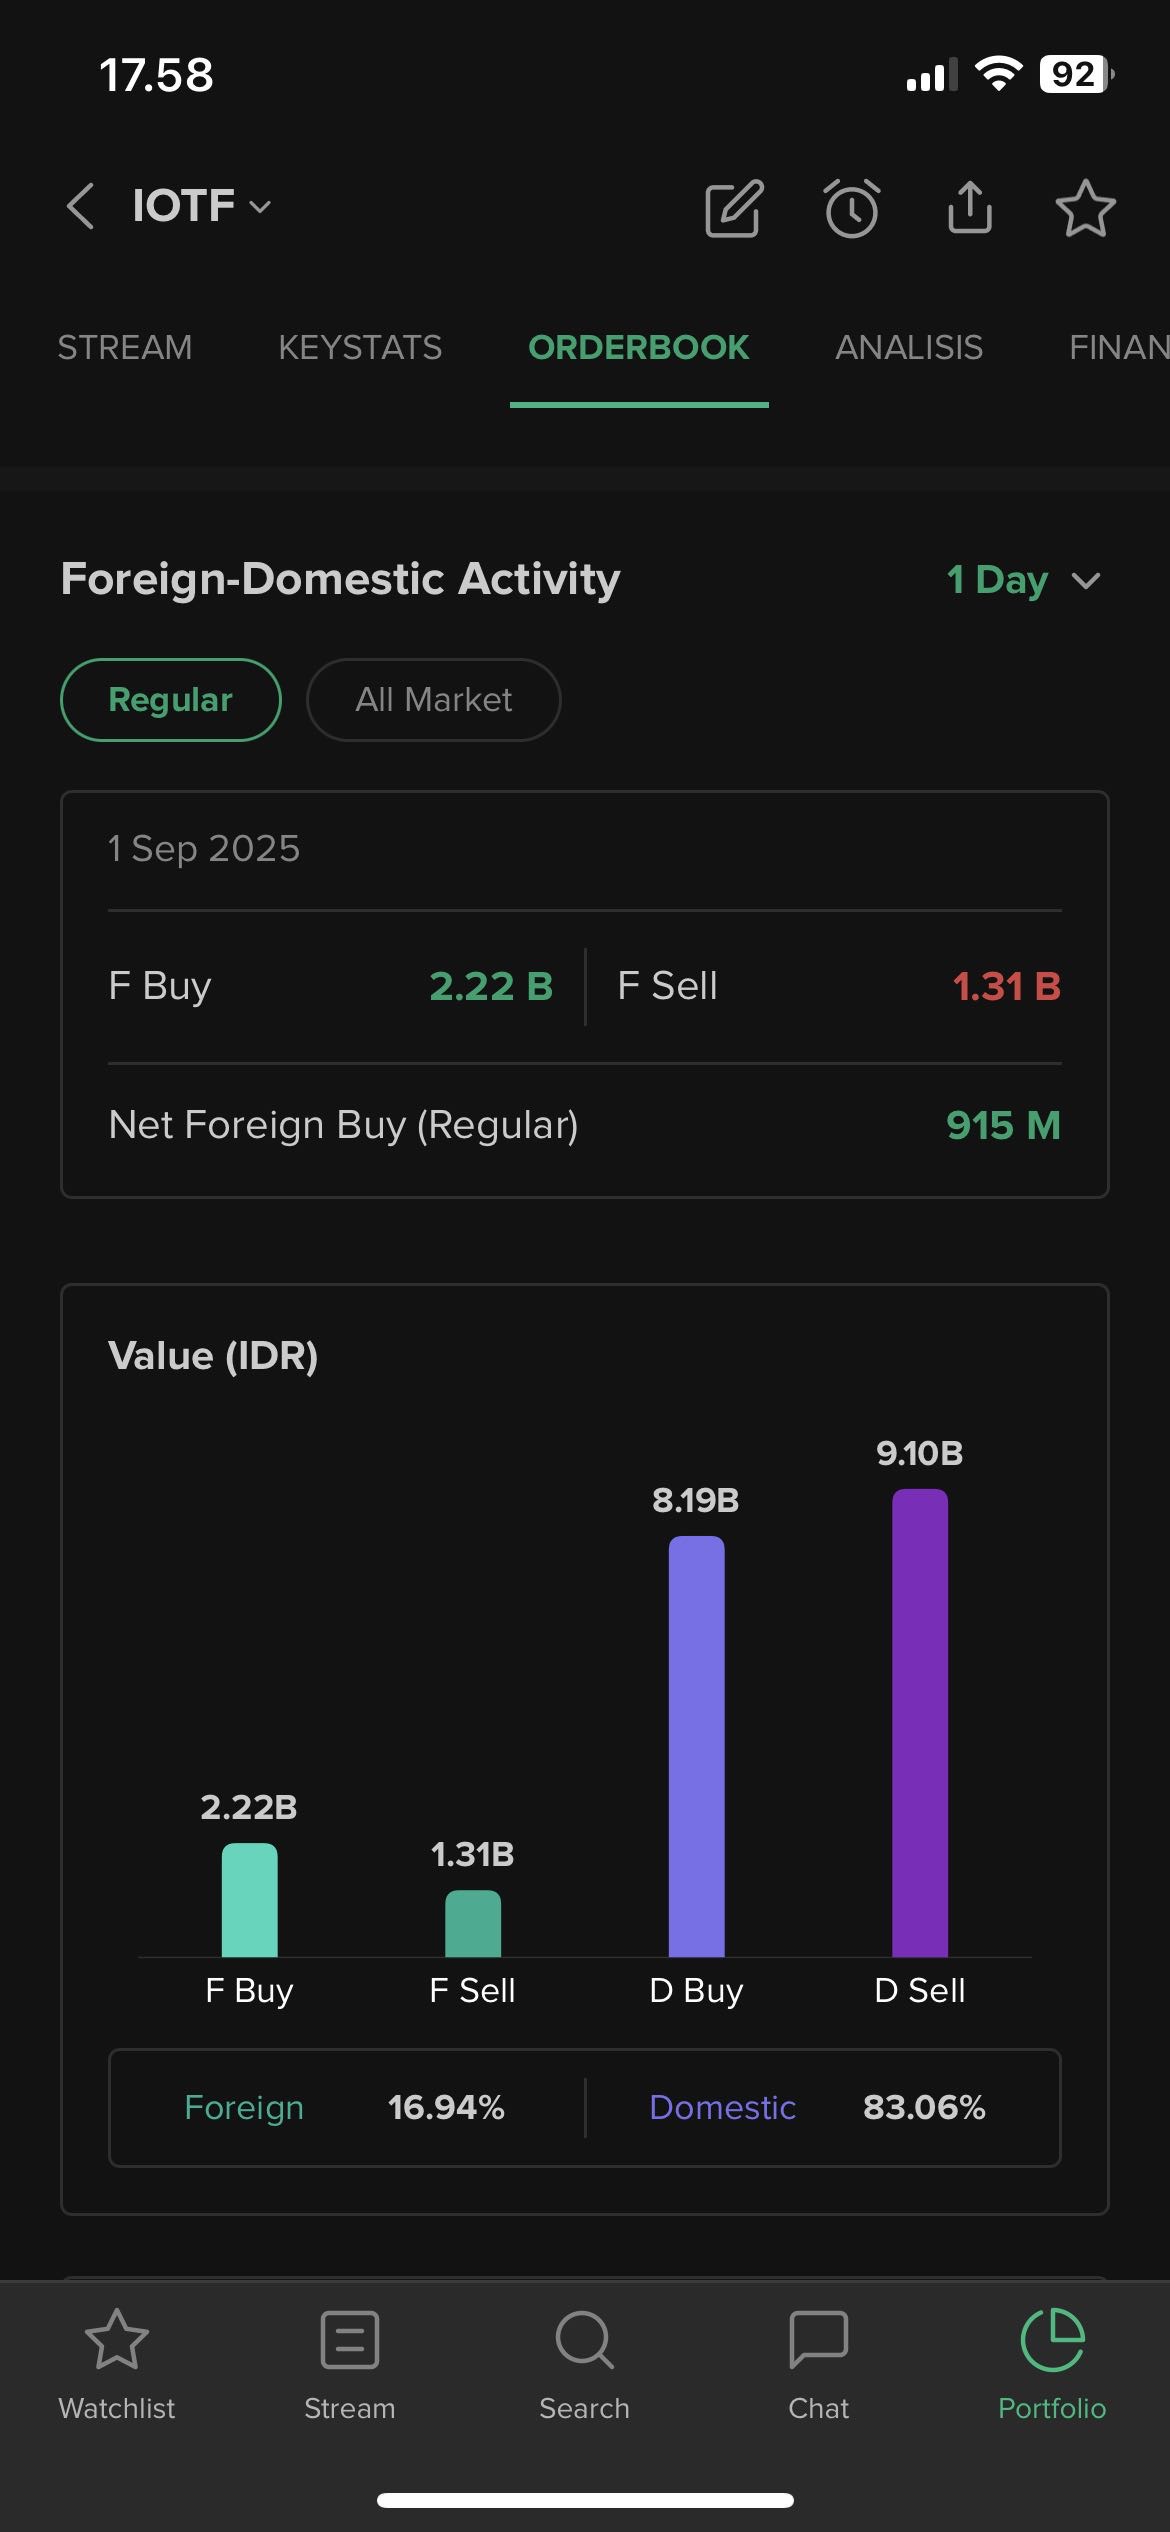
Task: Tap the share icon
Action: [969, 208]
